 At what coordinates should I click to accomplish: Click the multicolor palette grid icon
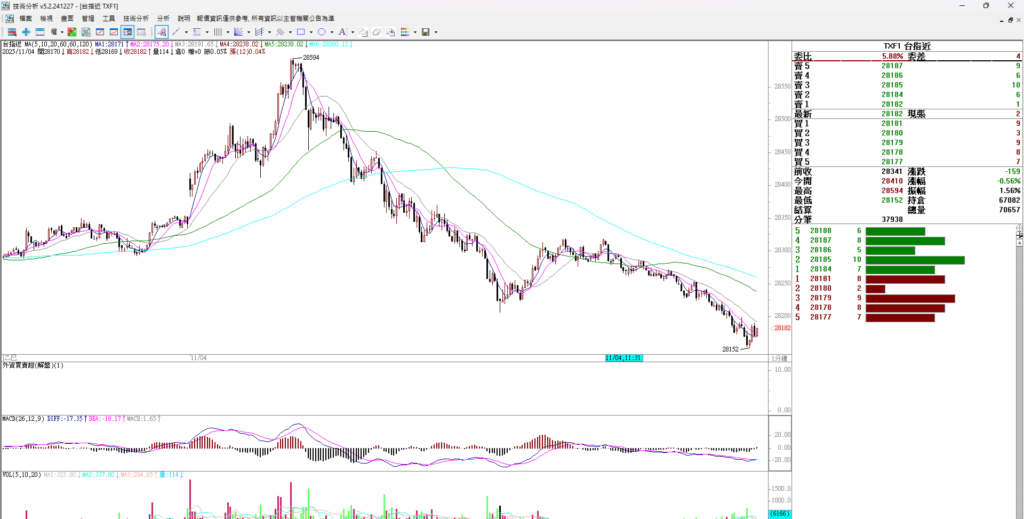[x=405, y=32]
